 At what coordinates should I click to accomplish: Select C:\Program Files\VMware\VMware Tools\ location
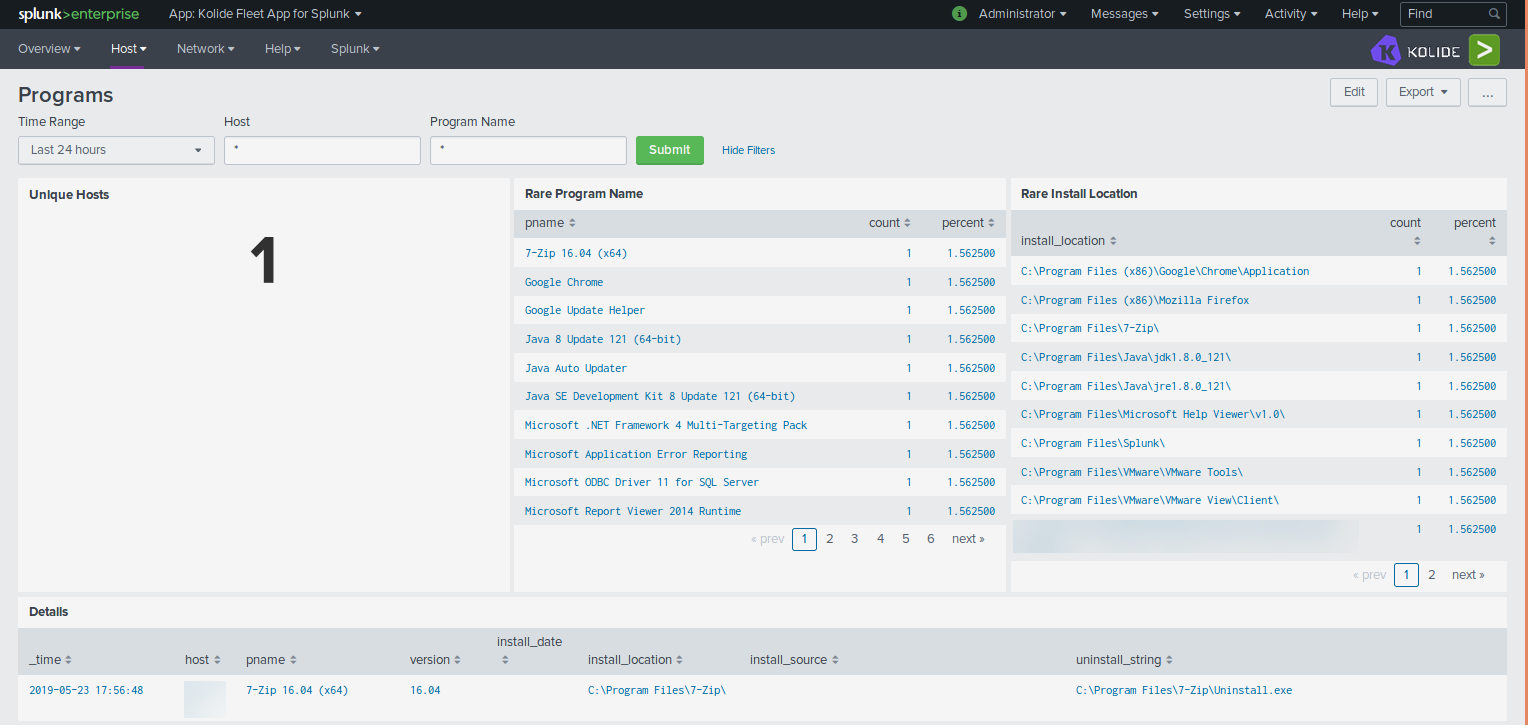(1132, 472)
